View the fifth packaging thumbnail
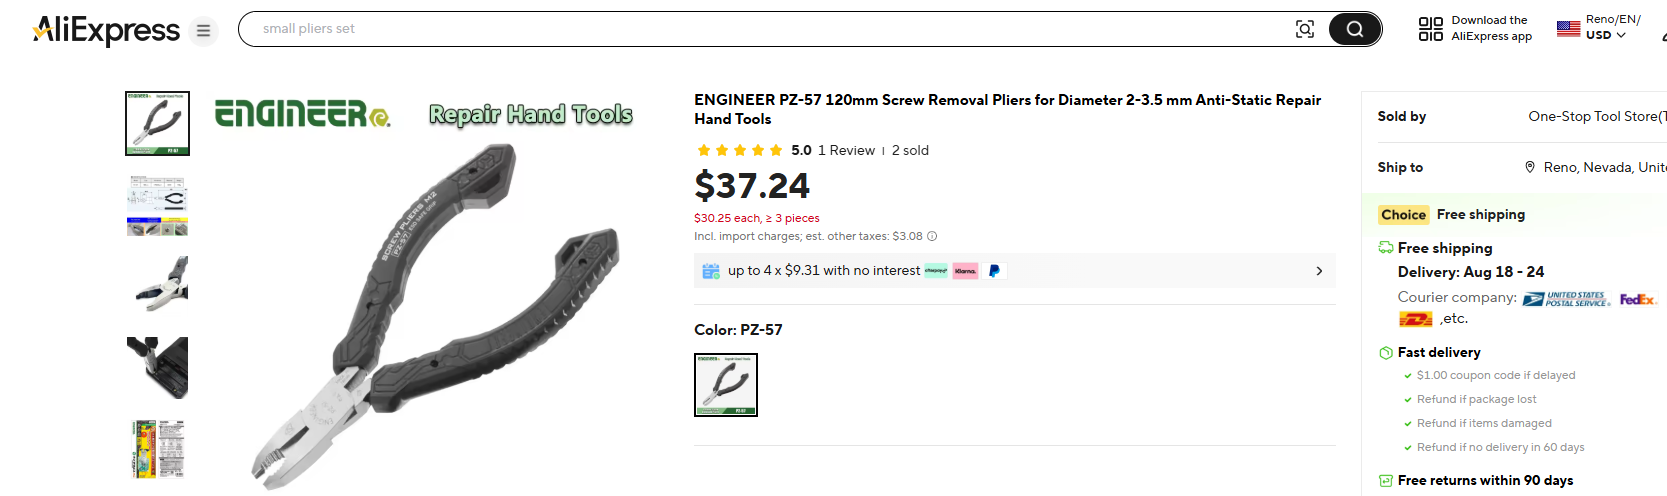 (x=157, y=449)
